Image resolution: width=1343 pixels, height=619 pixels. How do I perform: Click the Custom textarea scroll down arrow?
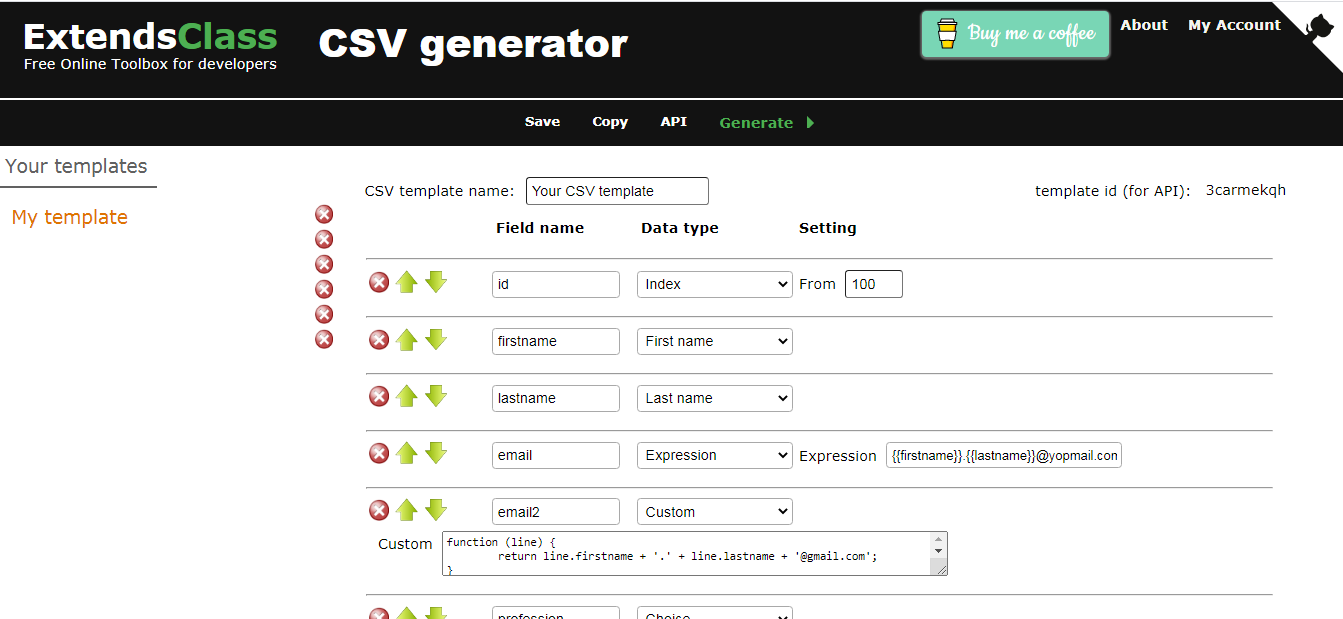pos(938,551)
